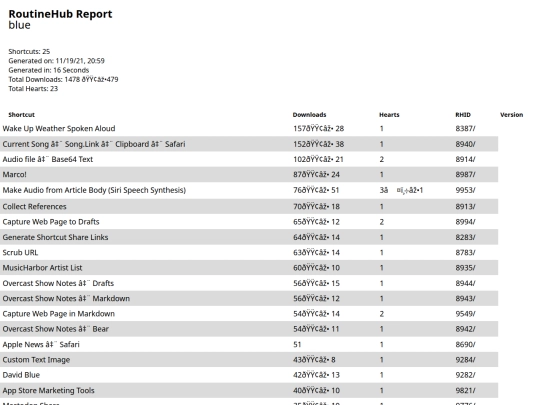This screenshot has height=405, width=540.
Task: Click the RHID "8935/" cell
Action: click(465, 268)
